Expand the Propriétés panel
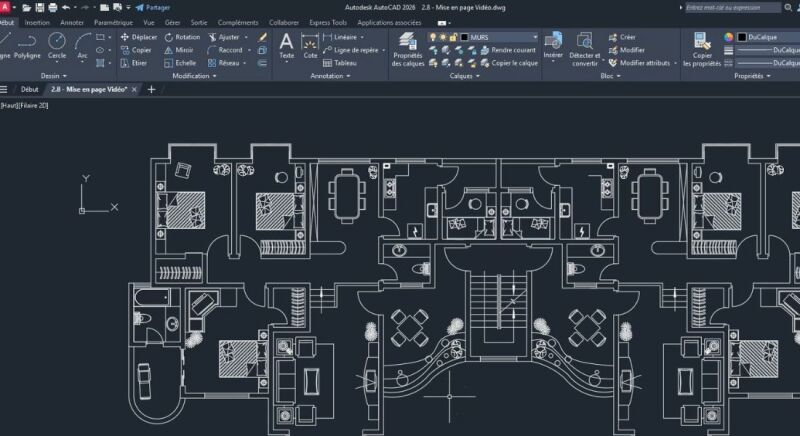Screen dimensions: 800x436 (x=752, y=76)
